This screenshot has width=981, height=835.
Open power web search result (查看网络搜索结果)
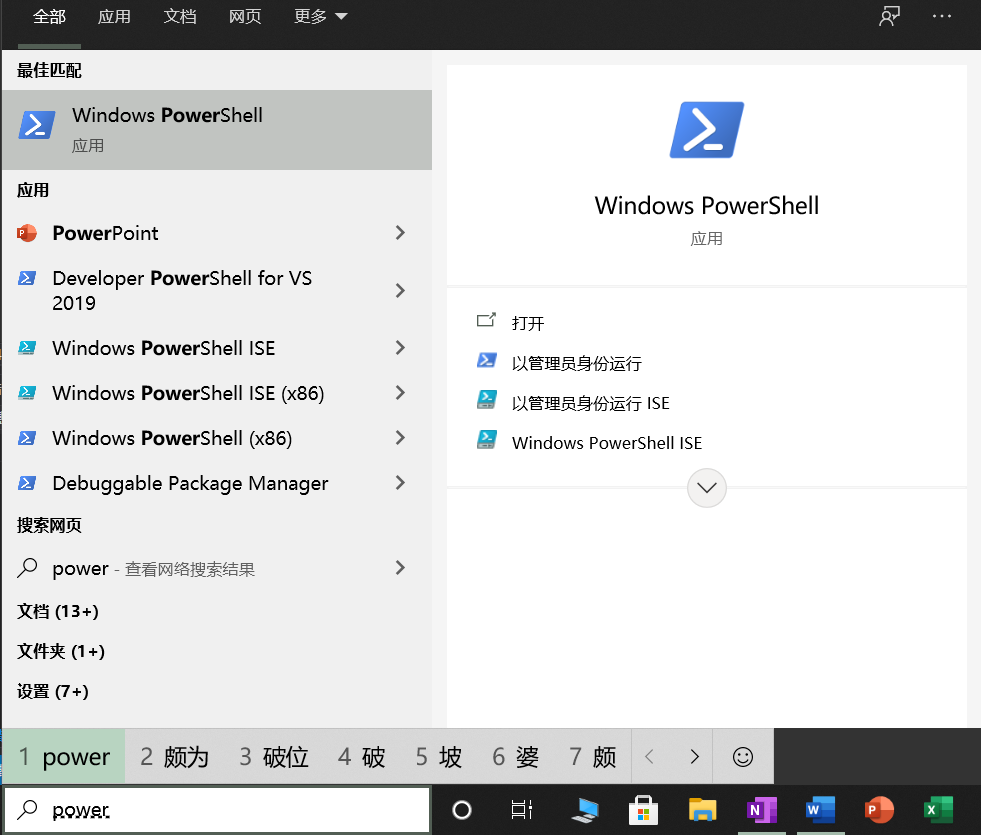click(x=216, y=568)
